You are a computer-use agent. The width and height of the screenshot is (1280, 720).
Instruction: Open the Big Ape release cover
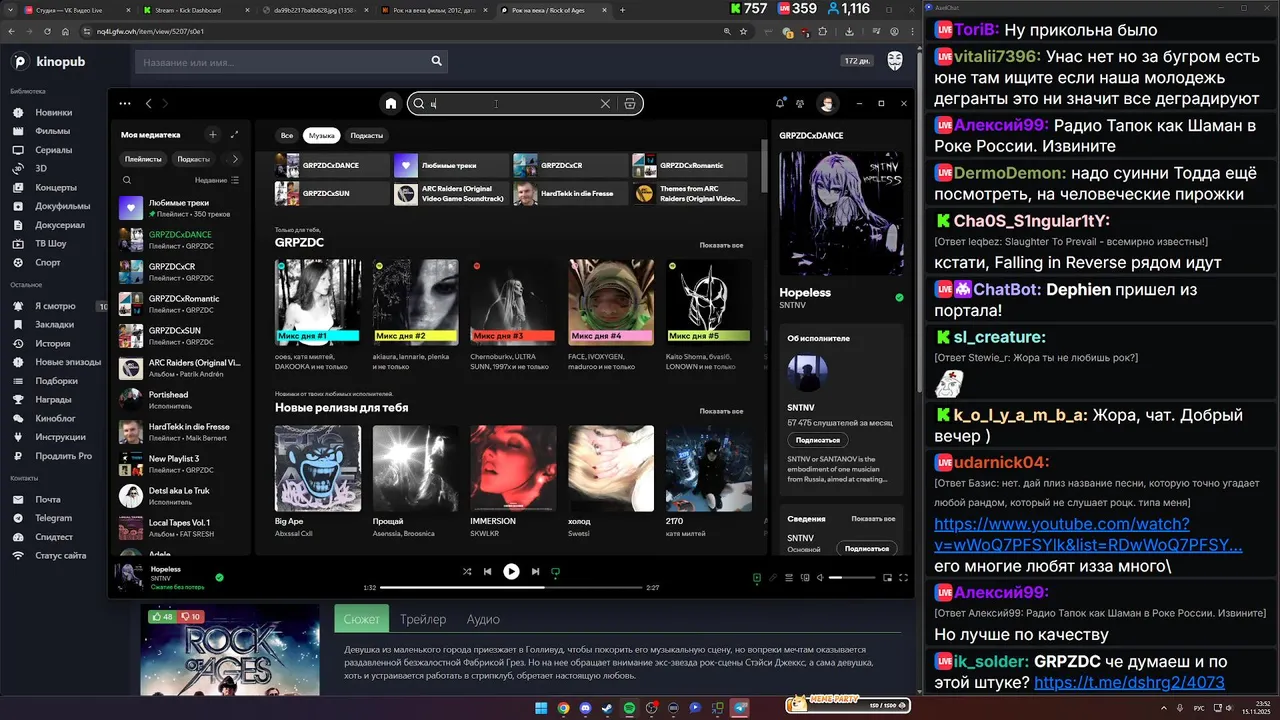coord(318,468)
